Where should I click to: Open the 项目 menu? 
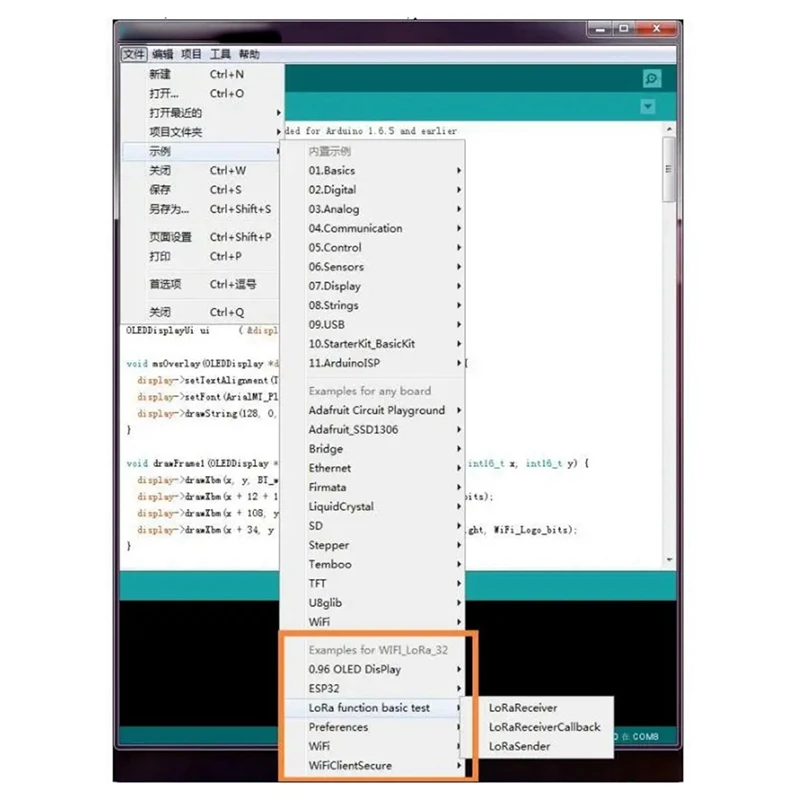191,54
